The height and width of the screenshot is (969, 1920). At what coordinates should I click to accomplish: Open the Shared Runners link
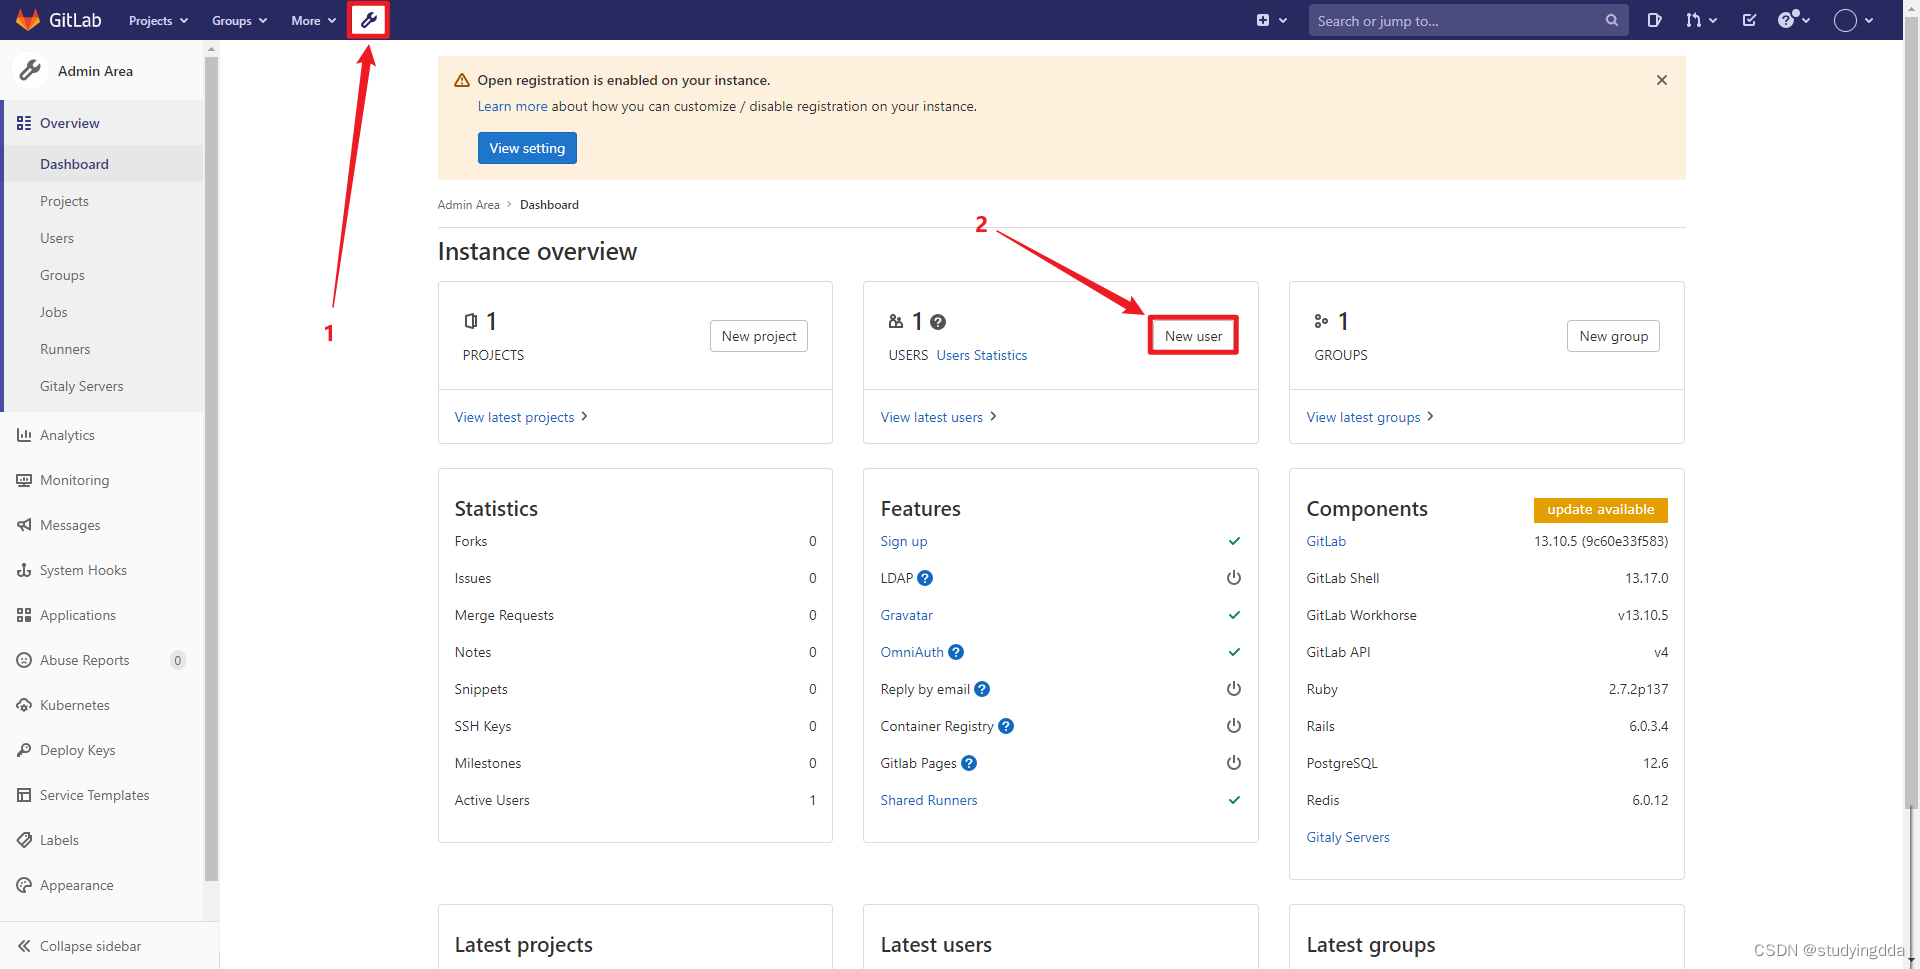click(x=928, y=800)
